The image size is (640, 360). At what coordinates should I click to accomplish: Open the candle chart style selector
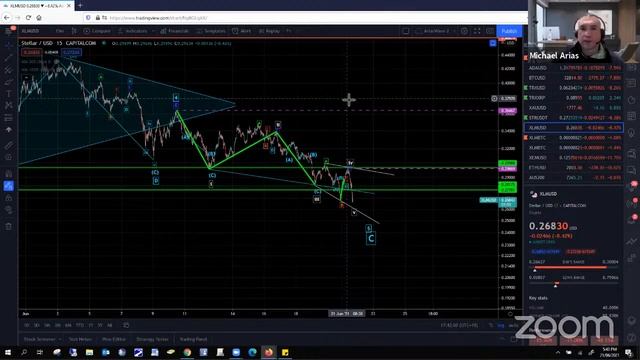(74, 31)
